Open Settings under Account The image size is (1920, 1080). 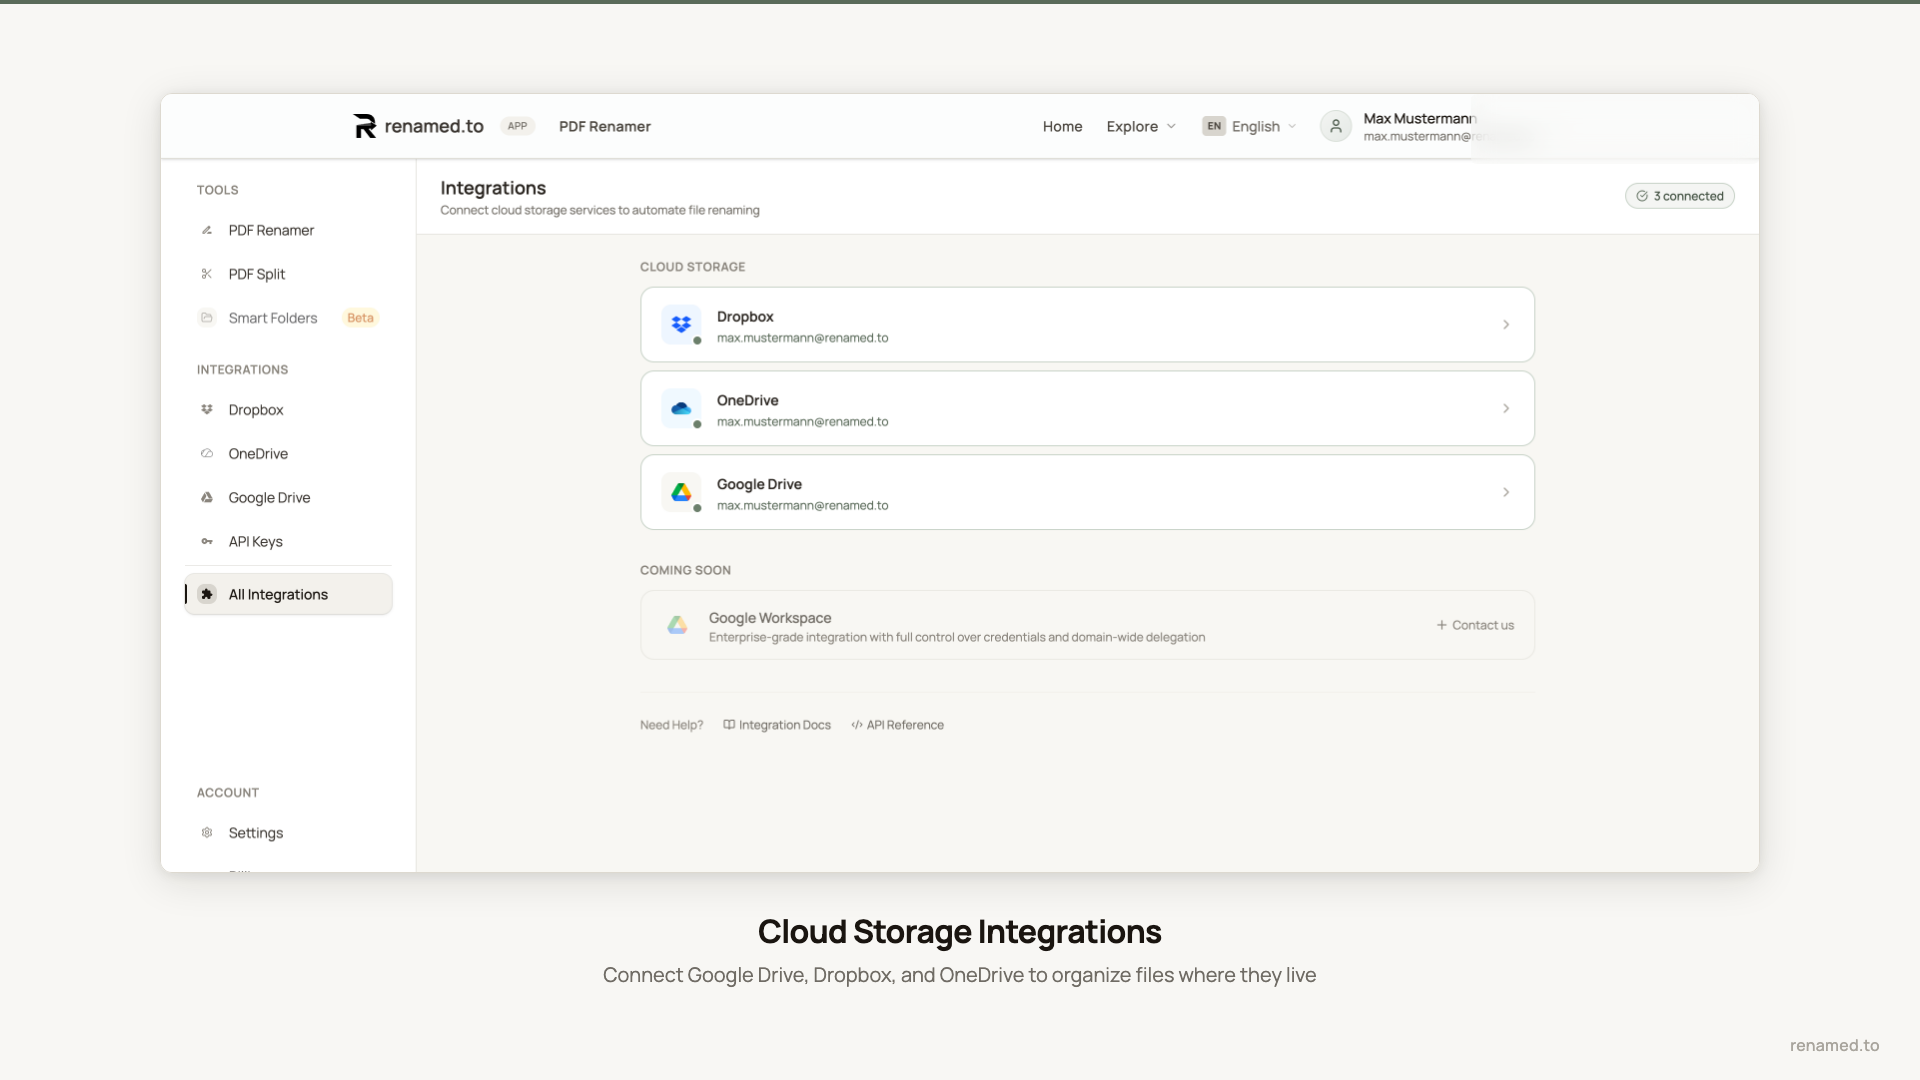255,833
